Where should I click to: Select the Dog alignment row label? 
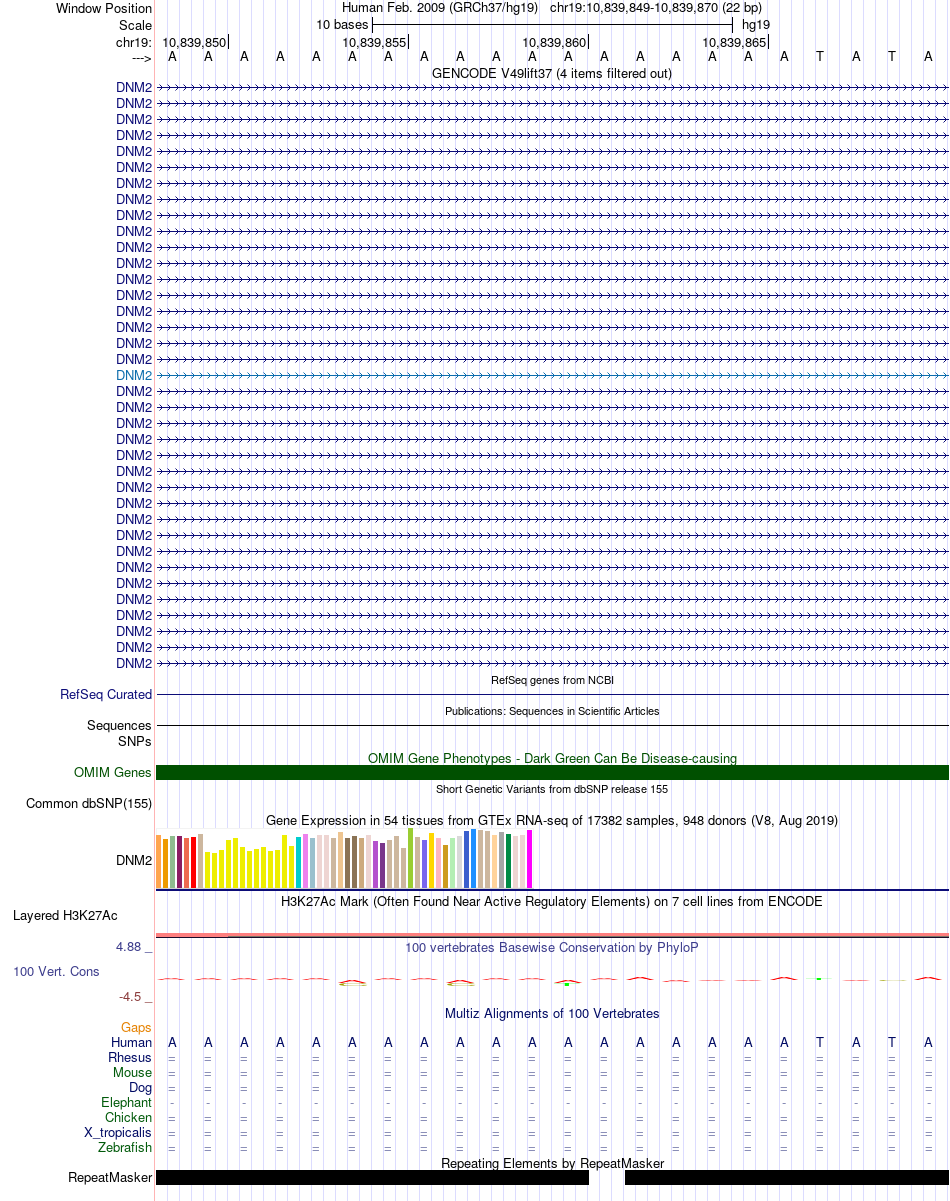tap(141, 1087)
